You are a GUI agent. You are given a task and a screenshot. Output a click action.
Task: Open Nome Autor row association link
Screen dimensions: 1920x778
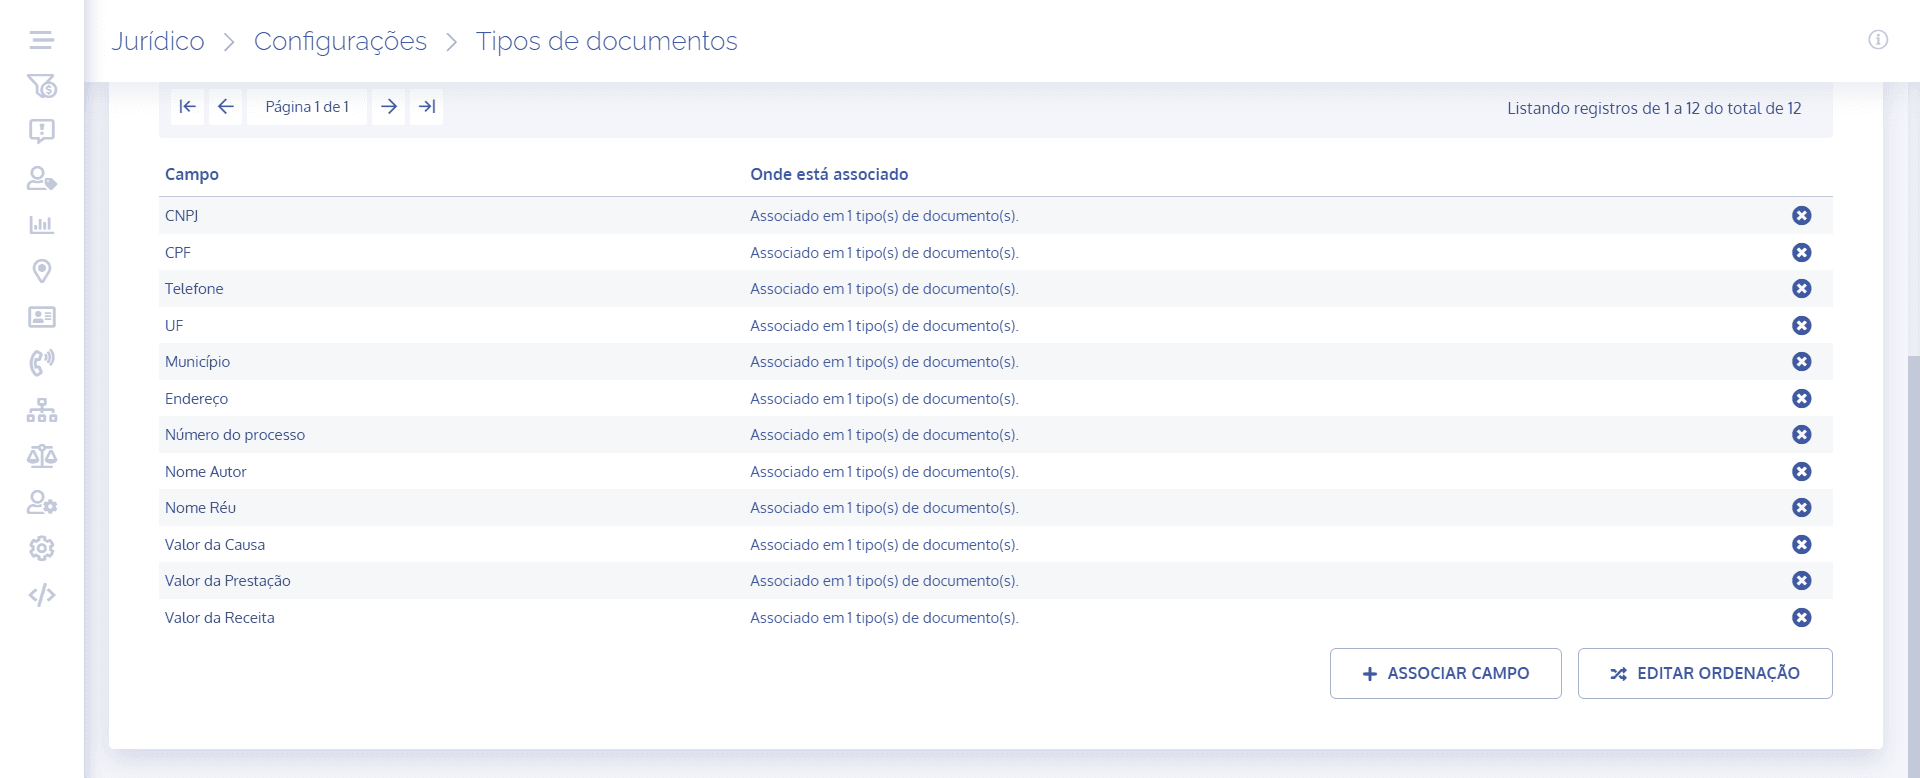tap(884, 471)
